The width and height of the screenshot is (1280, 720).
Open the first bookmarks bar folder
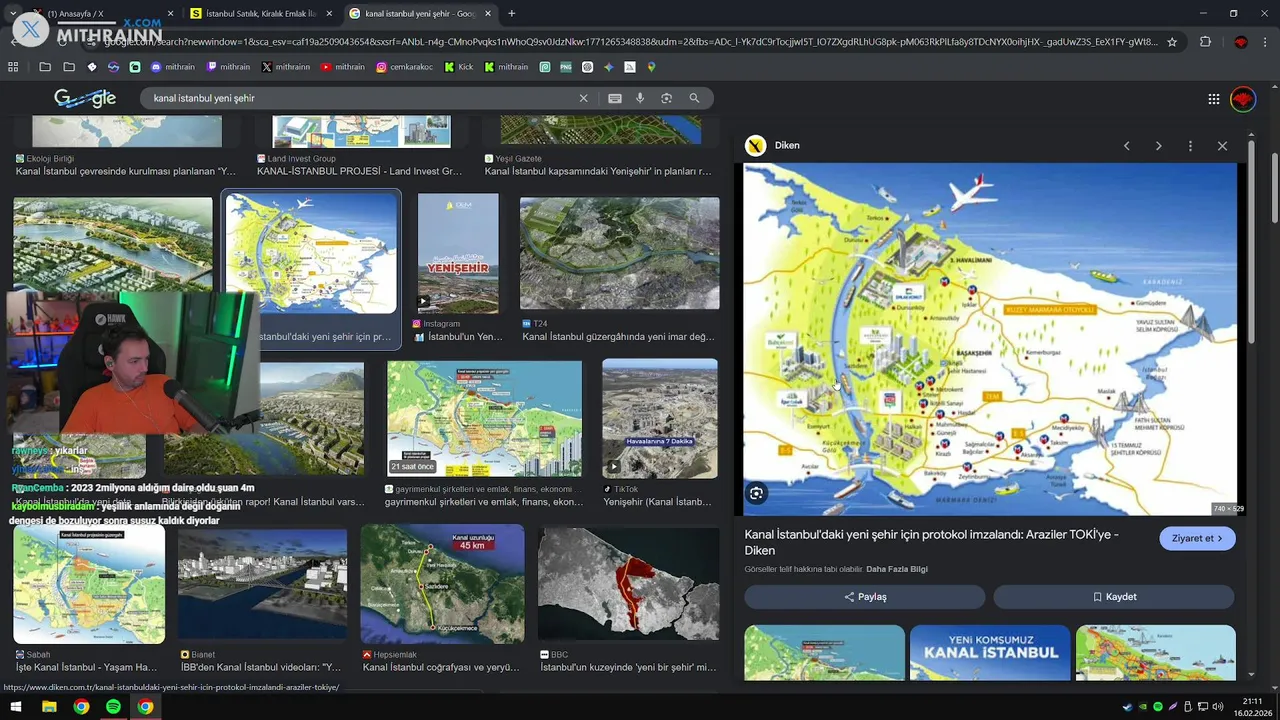45,67
